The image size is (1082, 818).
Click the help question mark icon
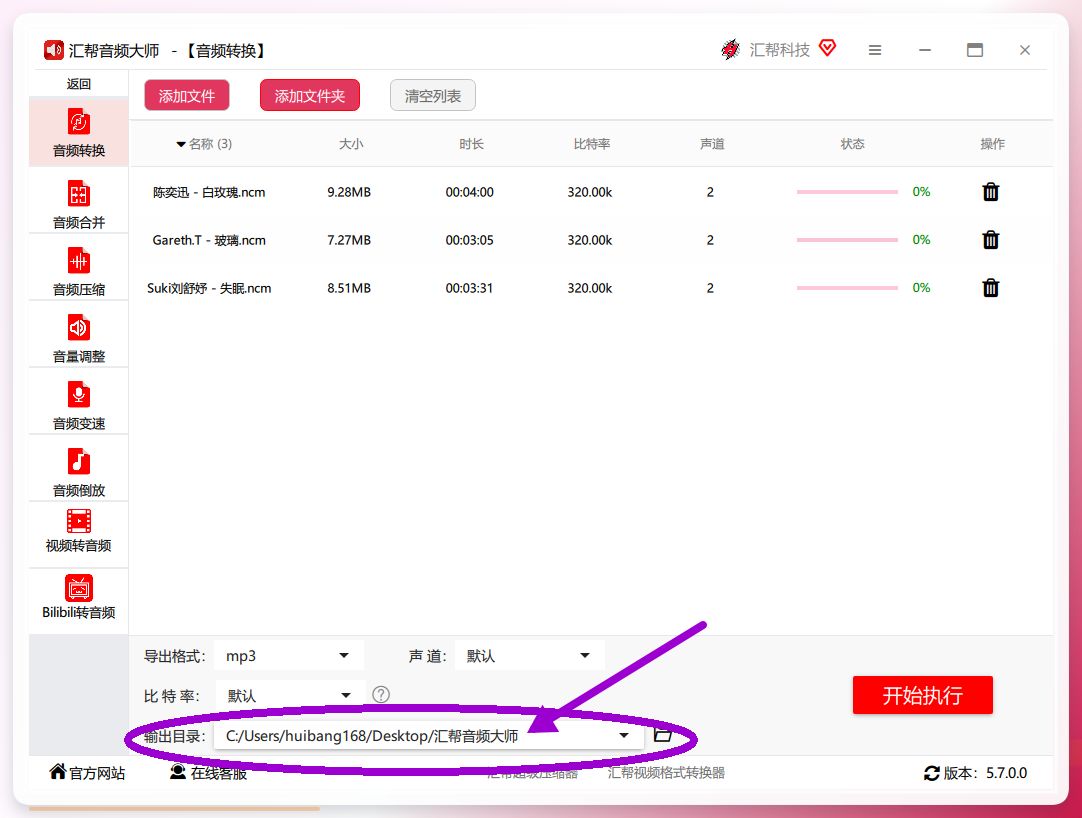[x=381, y=694]
